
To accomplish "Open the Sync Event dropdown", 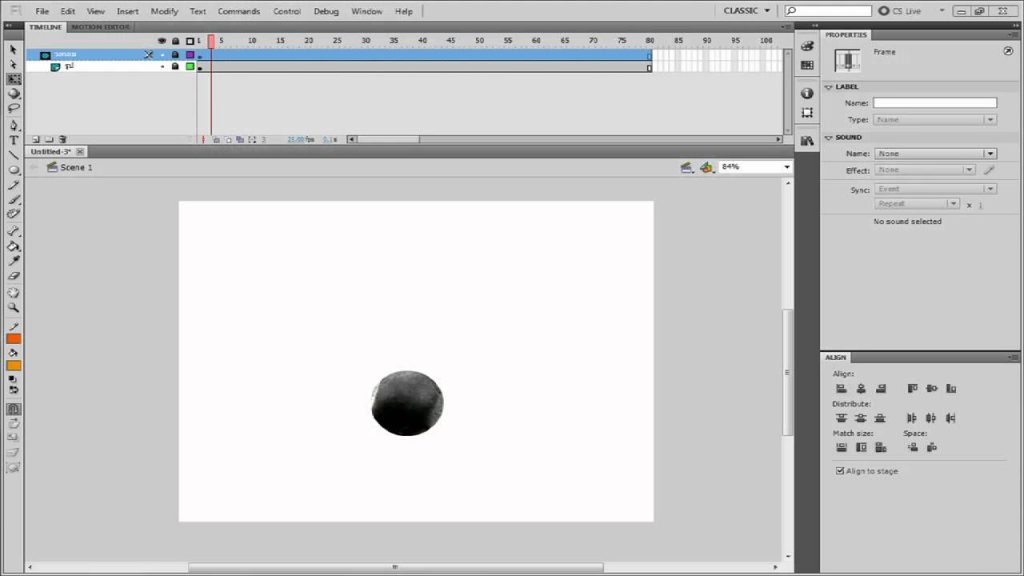I will click(935, 189).
